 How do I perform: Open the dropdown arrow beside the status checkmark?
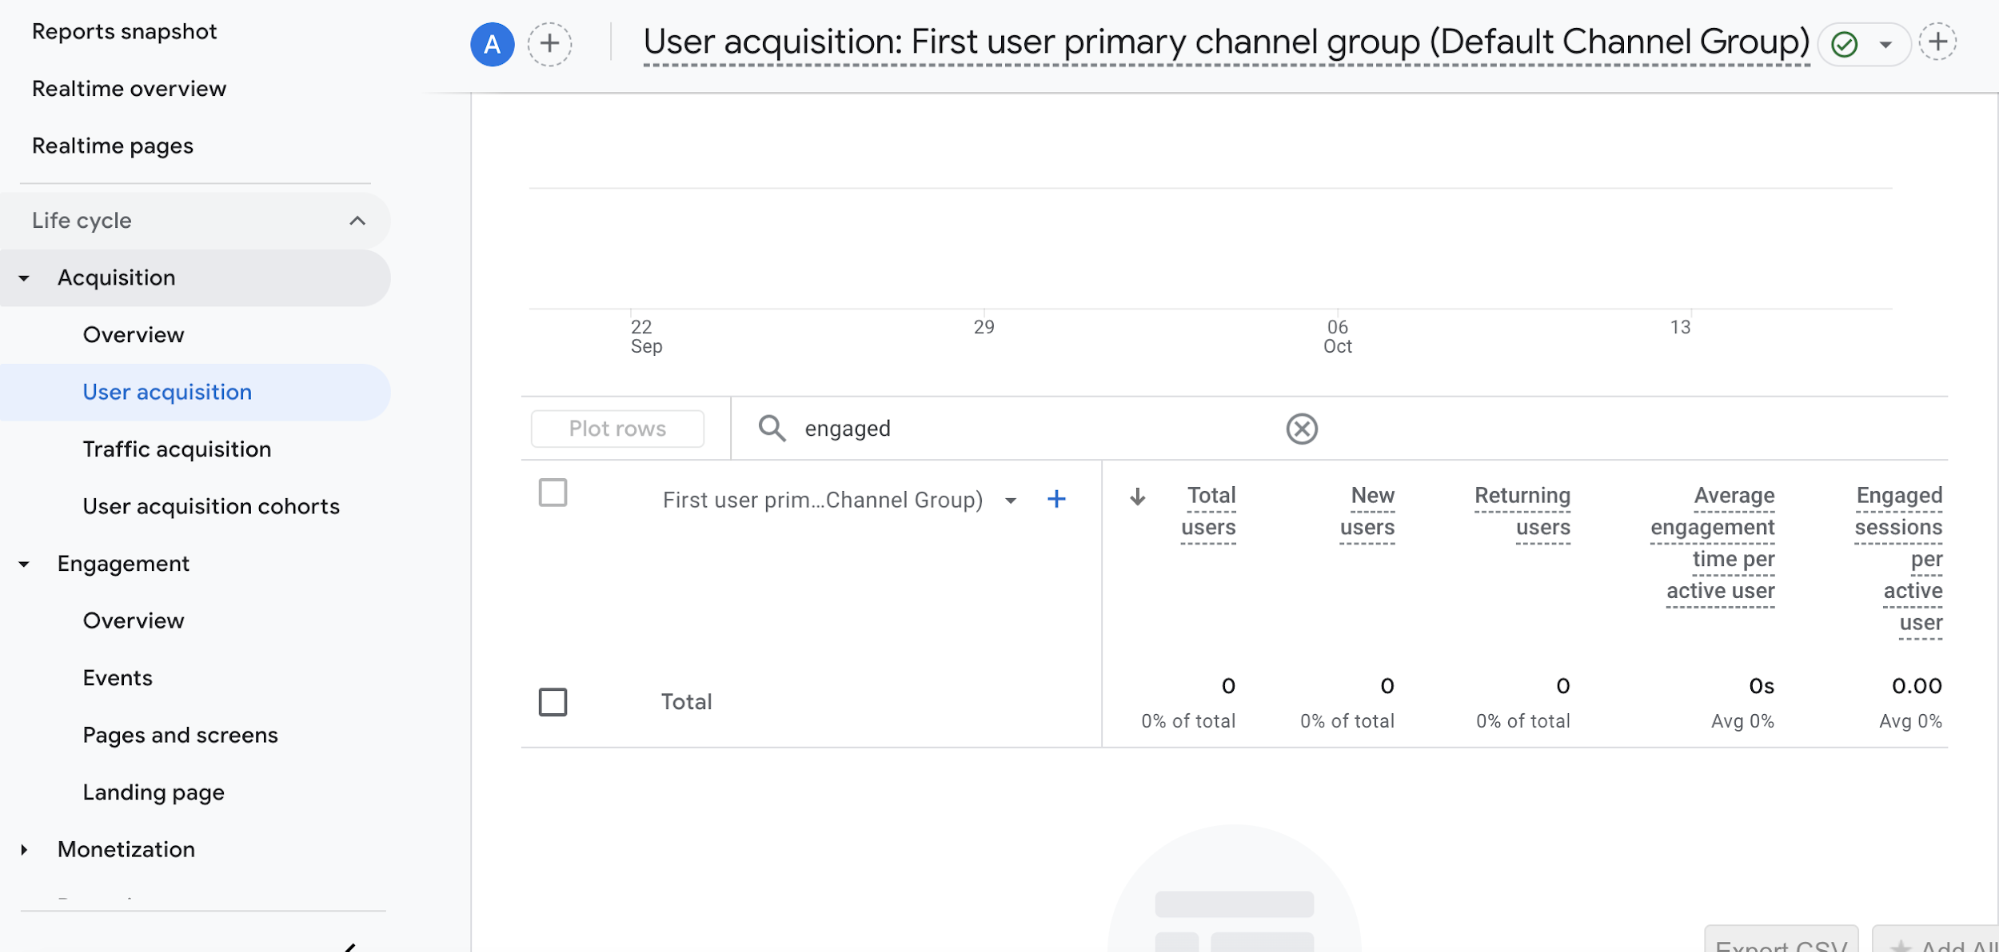click(x=1885, y=44)
